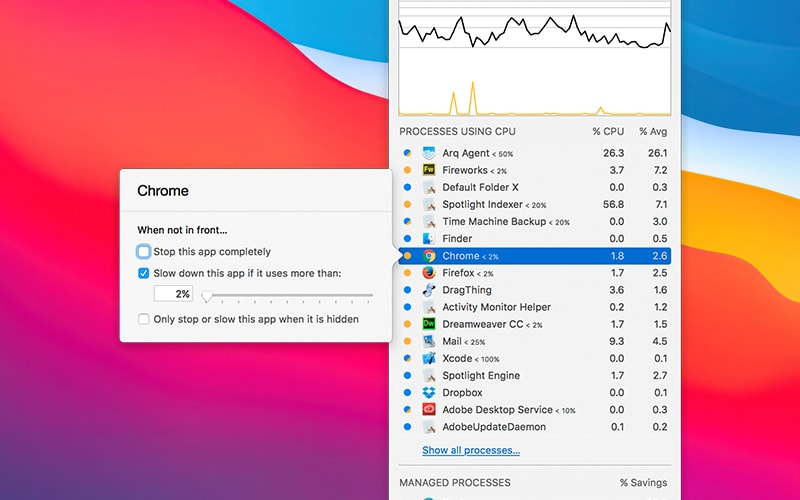Click the Fireworks app icon
This screenshot has width=800, height=500.
coord(429,170)
